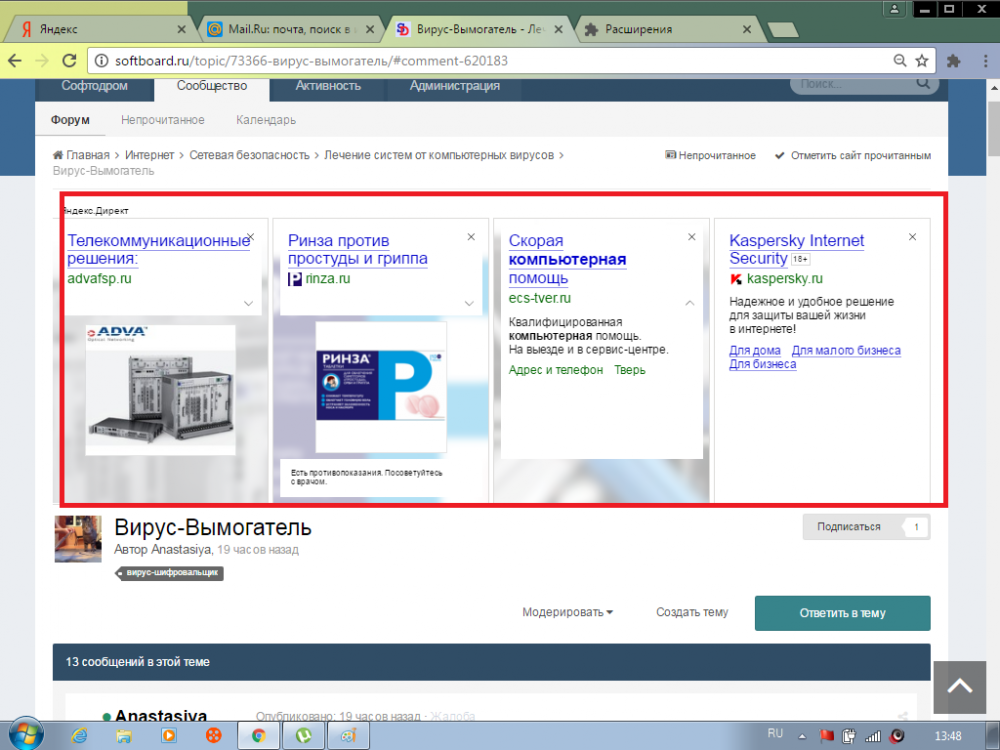Click the uTorrent taskbar icon
The height and width of the screenshot is (750, 1000).
point(301,735)
